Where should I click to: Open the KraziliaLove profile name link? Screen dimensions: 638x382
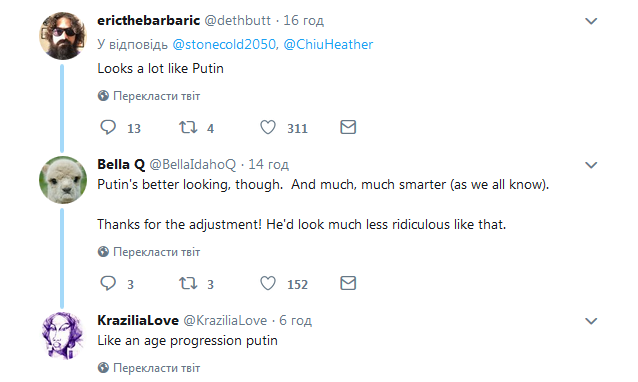point(138,321)
